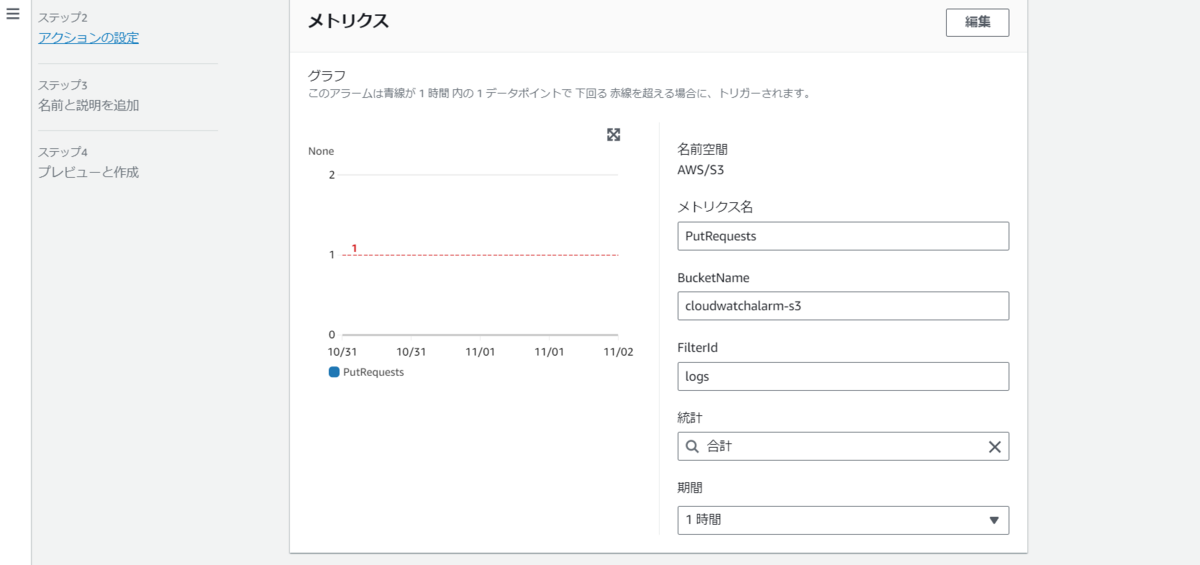Click the FilterId field containing logs

[x=843, y=376]
